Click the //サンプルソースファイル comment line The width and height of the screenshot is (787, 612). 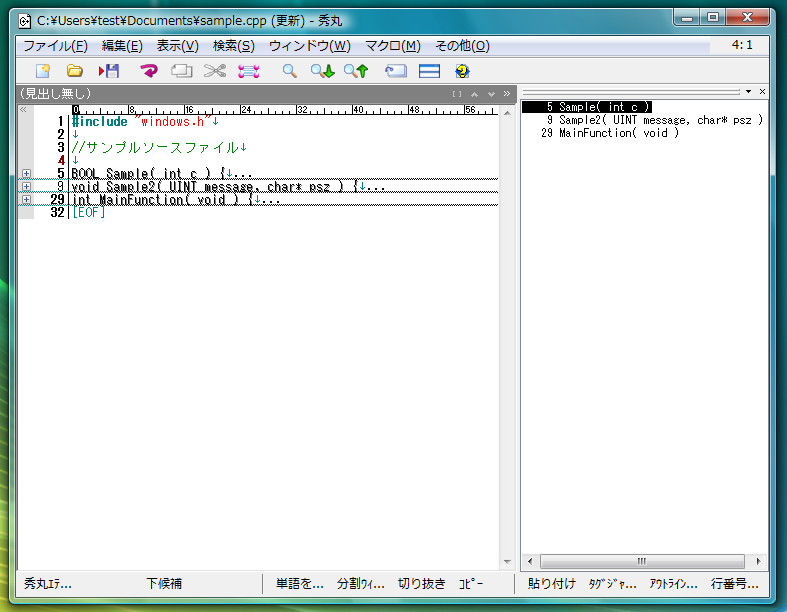pos(159,148)
